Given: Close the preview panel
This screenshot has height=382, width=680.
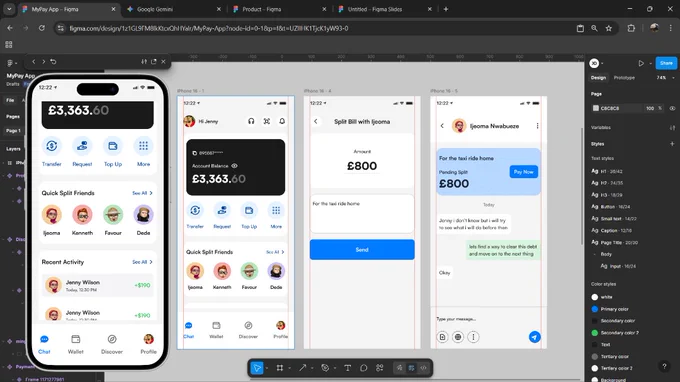Looking at the screenshot, I should click(x=163, y=62).
